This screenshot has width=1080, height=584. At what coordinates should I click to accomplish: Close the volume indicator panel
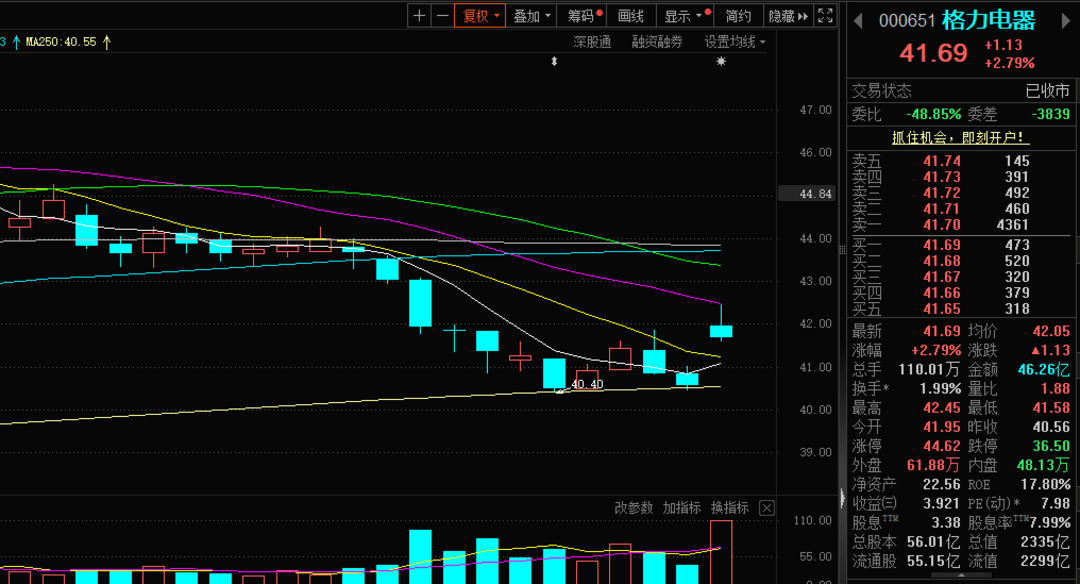click(x=767, y=508)
